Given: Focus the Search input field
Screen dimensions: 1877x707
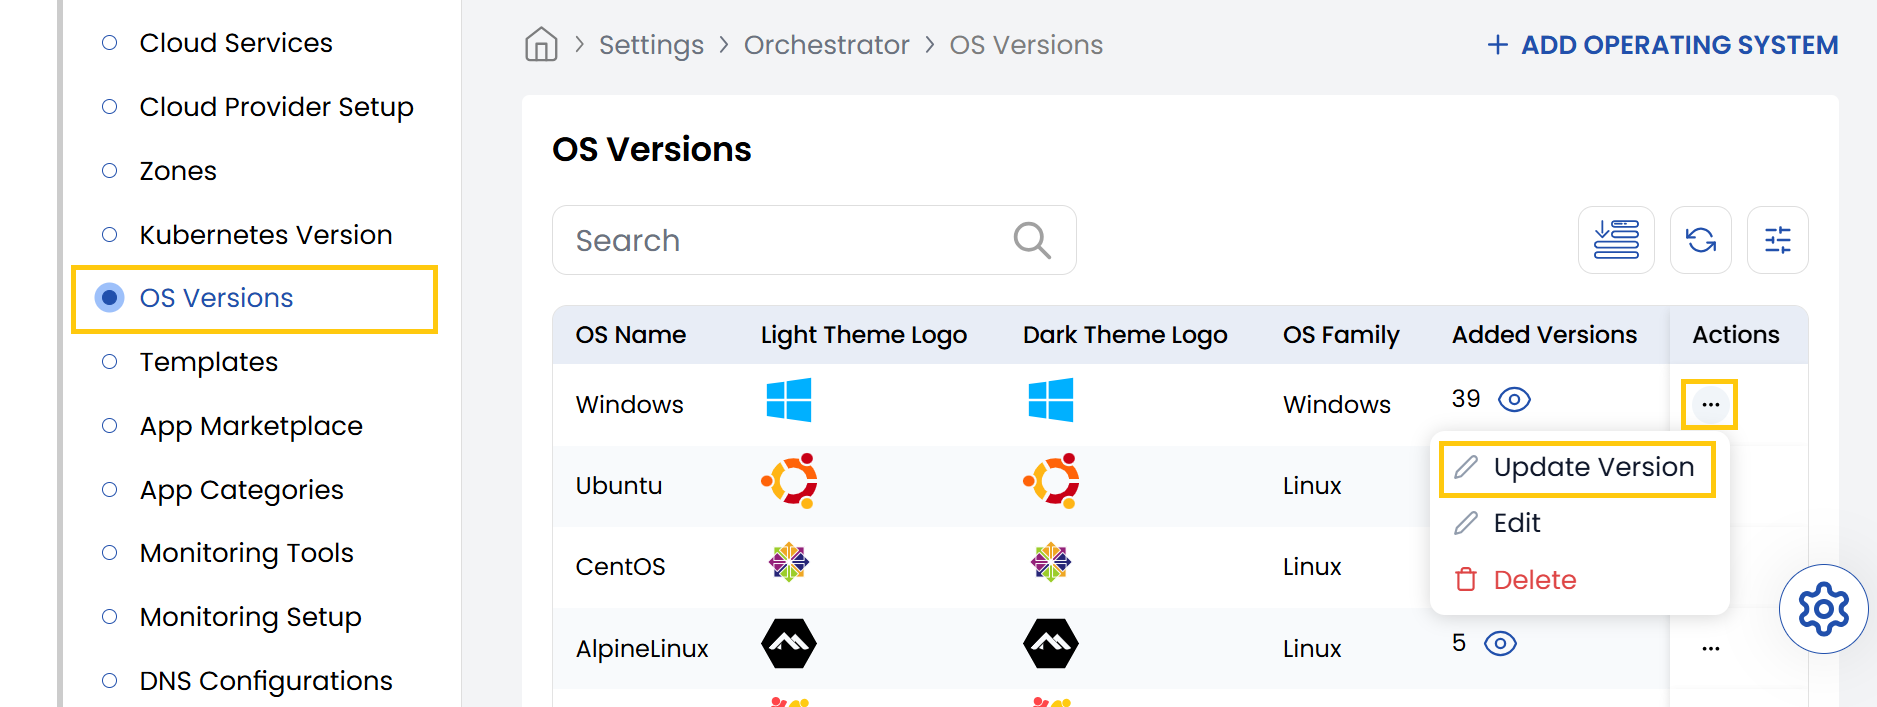Looking at the screenshot, I should tap(814, 240).
